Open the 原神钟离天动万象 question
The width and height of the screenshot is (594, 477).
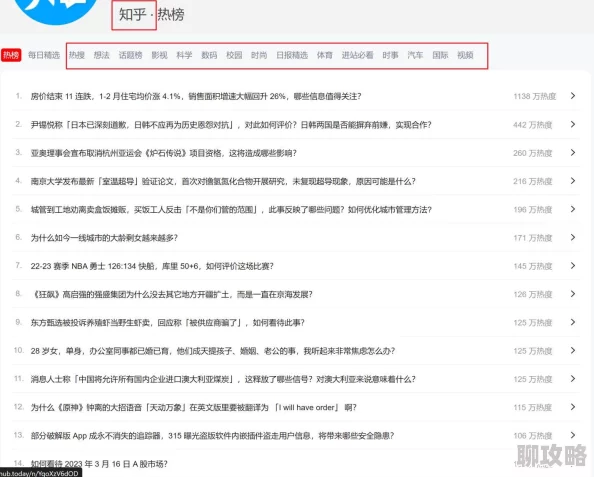point(194,408)
